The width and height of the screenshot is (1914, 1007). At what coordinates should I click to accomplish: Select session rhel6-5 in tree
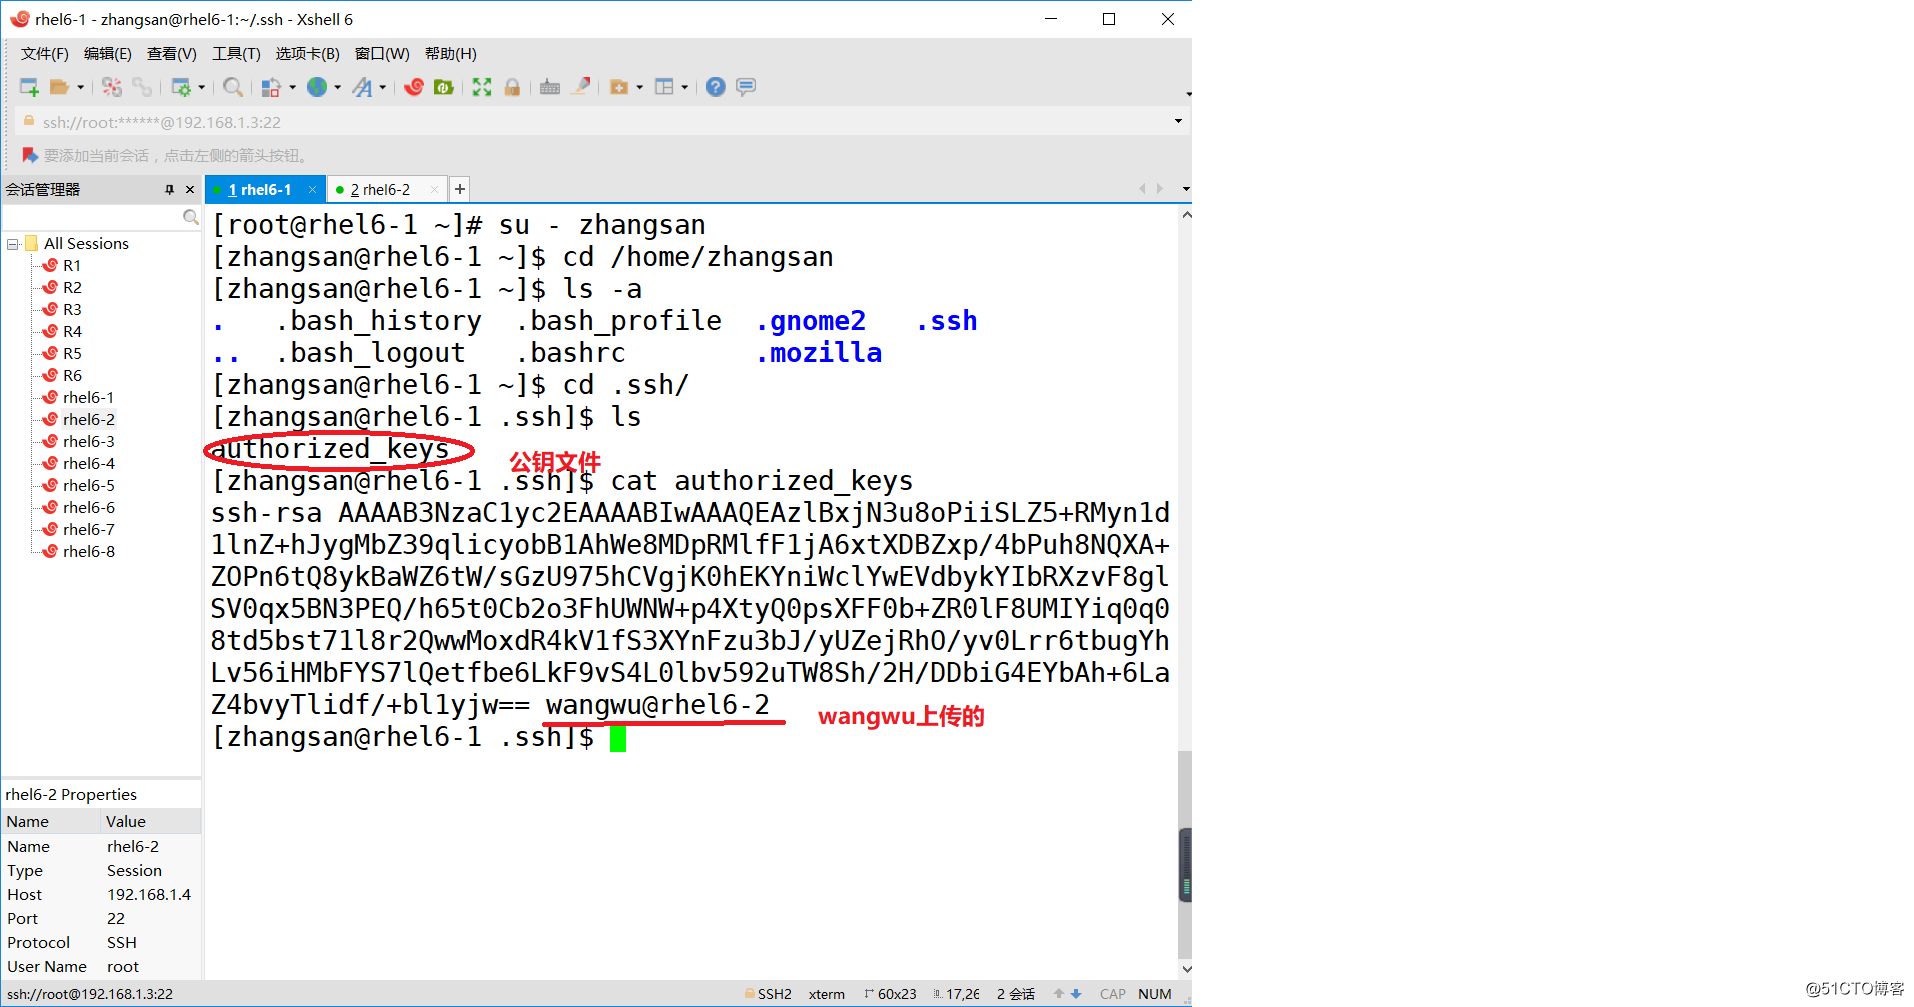coord(88,486)
